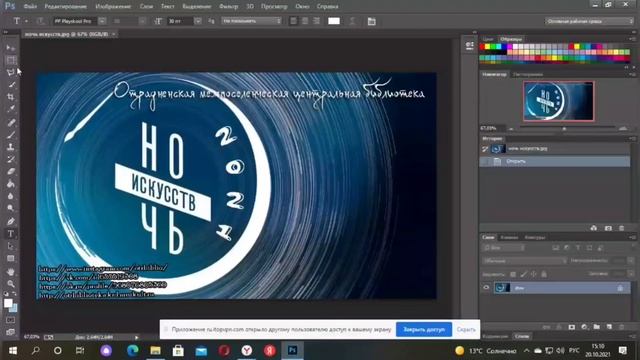This screenshot has height=360, width=640.
Task: Add layer mask at Layers panel bottom
Action: [571, 327]
